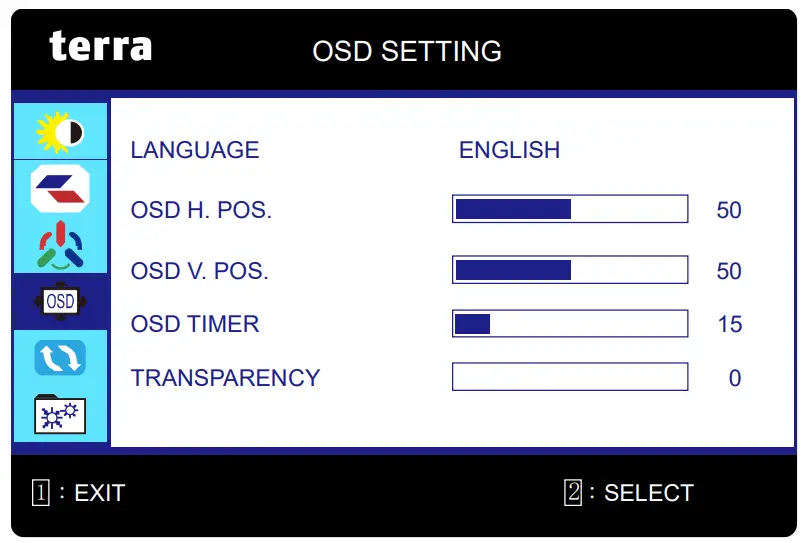Adjust the OSD V. POS. slider bar
Screen dimensions: 807x543
point(570,270)
